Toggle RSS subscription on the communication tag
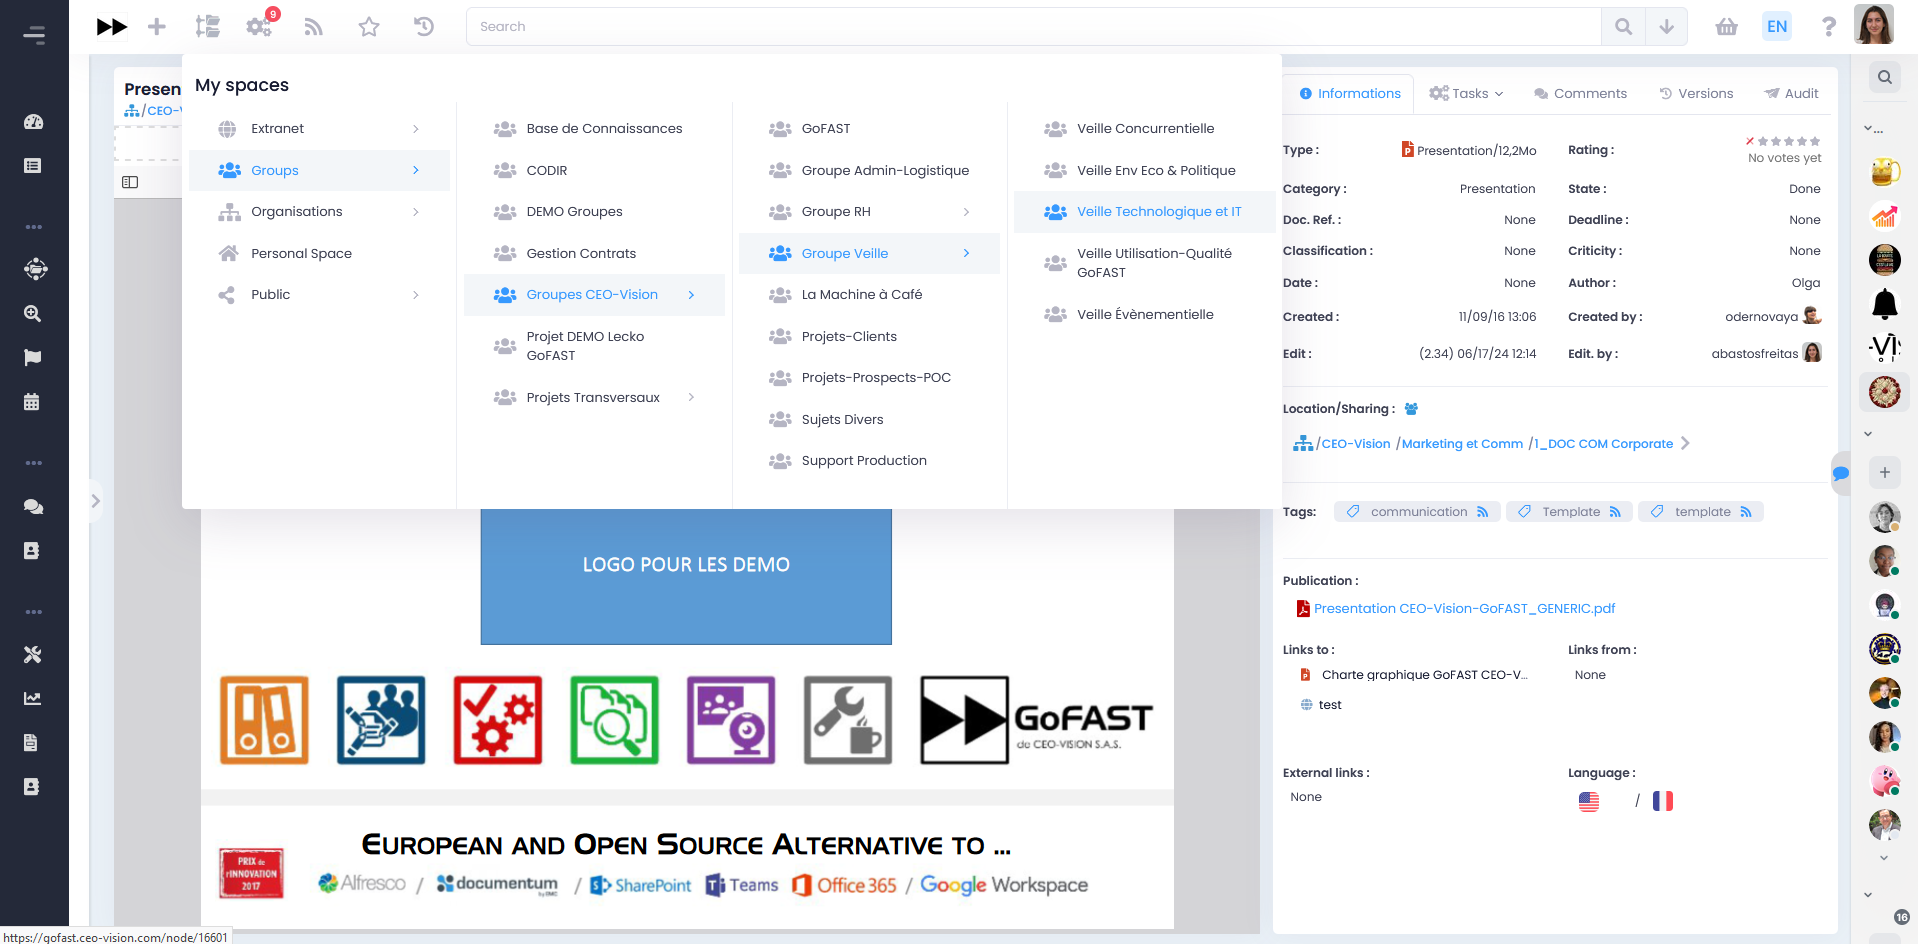 tap(1484, 511)
